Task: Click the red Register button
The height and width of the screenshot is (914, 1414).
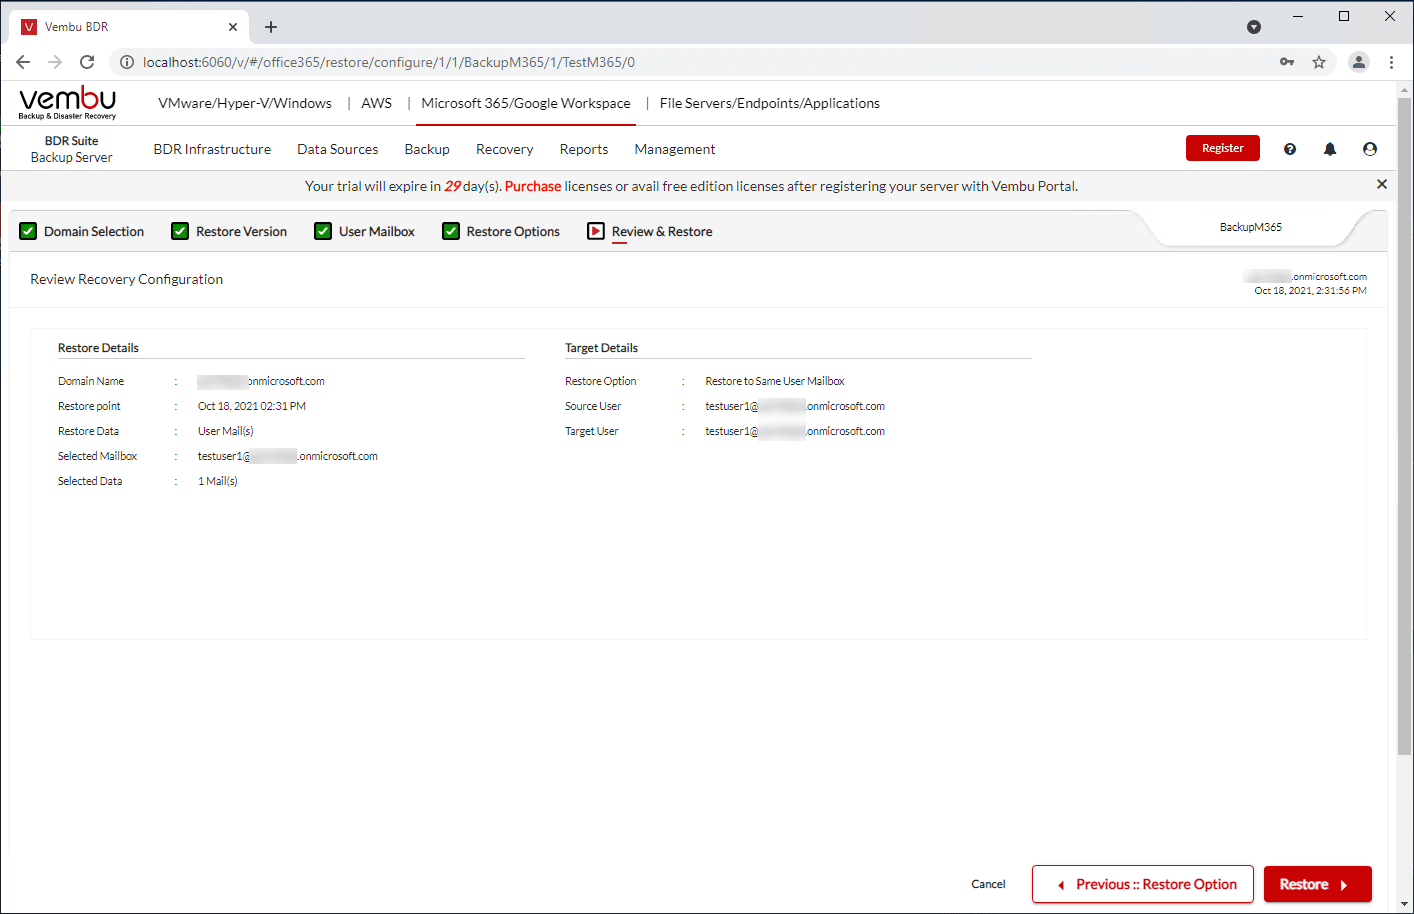Action: tap(1223, 148)
